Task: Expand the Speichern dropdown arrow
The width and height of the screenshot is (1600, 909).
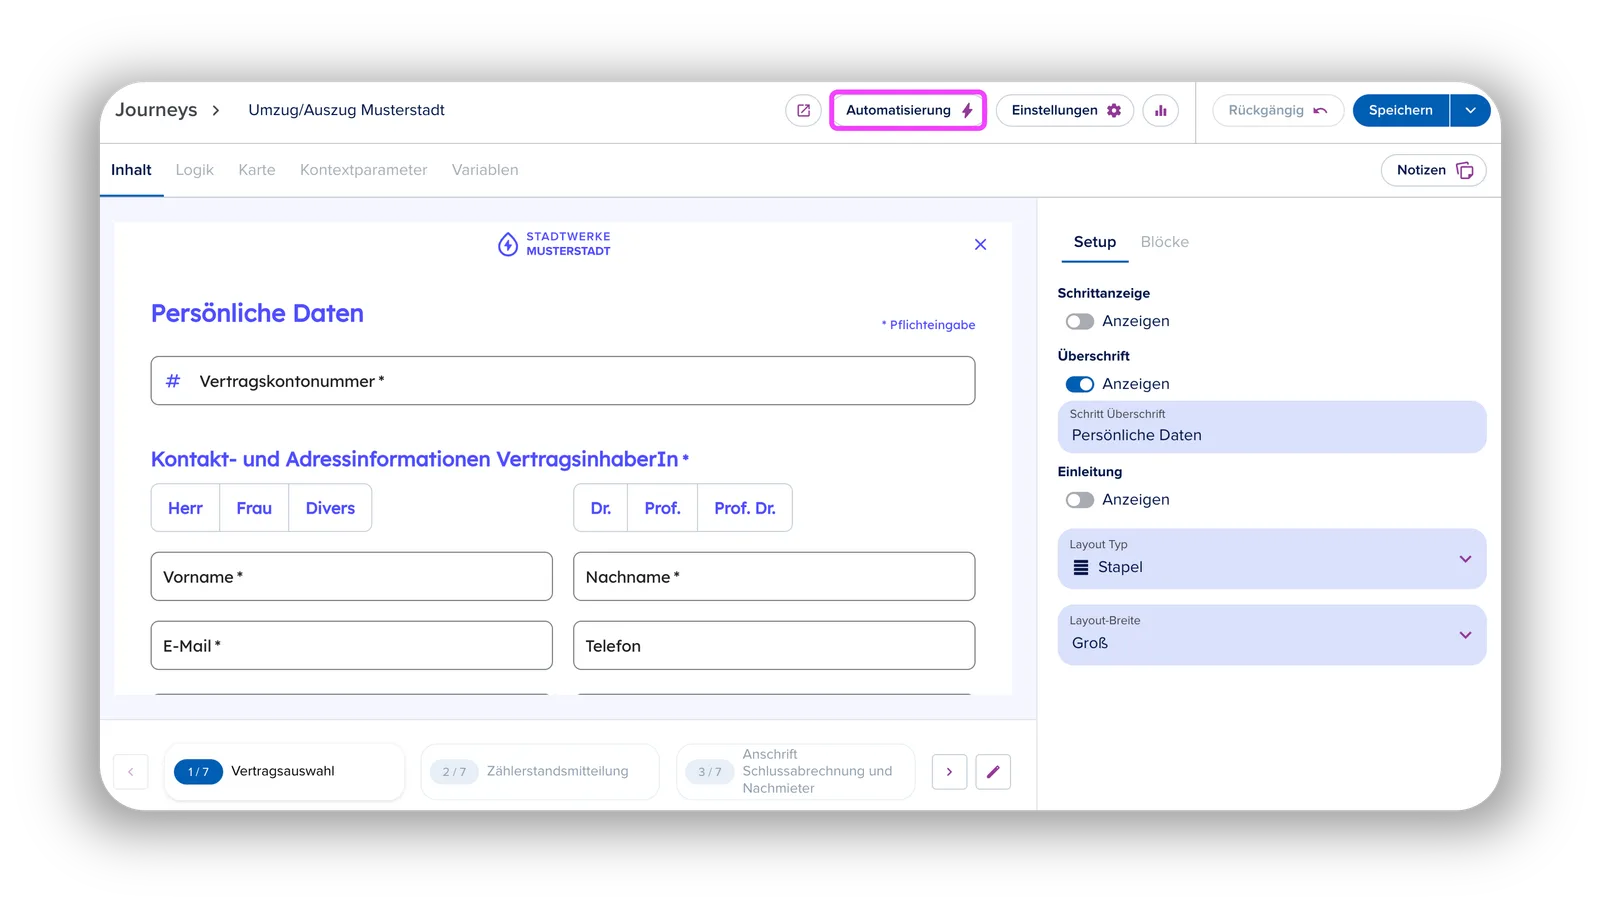Action: point(1470,110)
